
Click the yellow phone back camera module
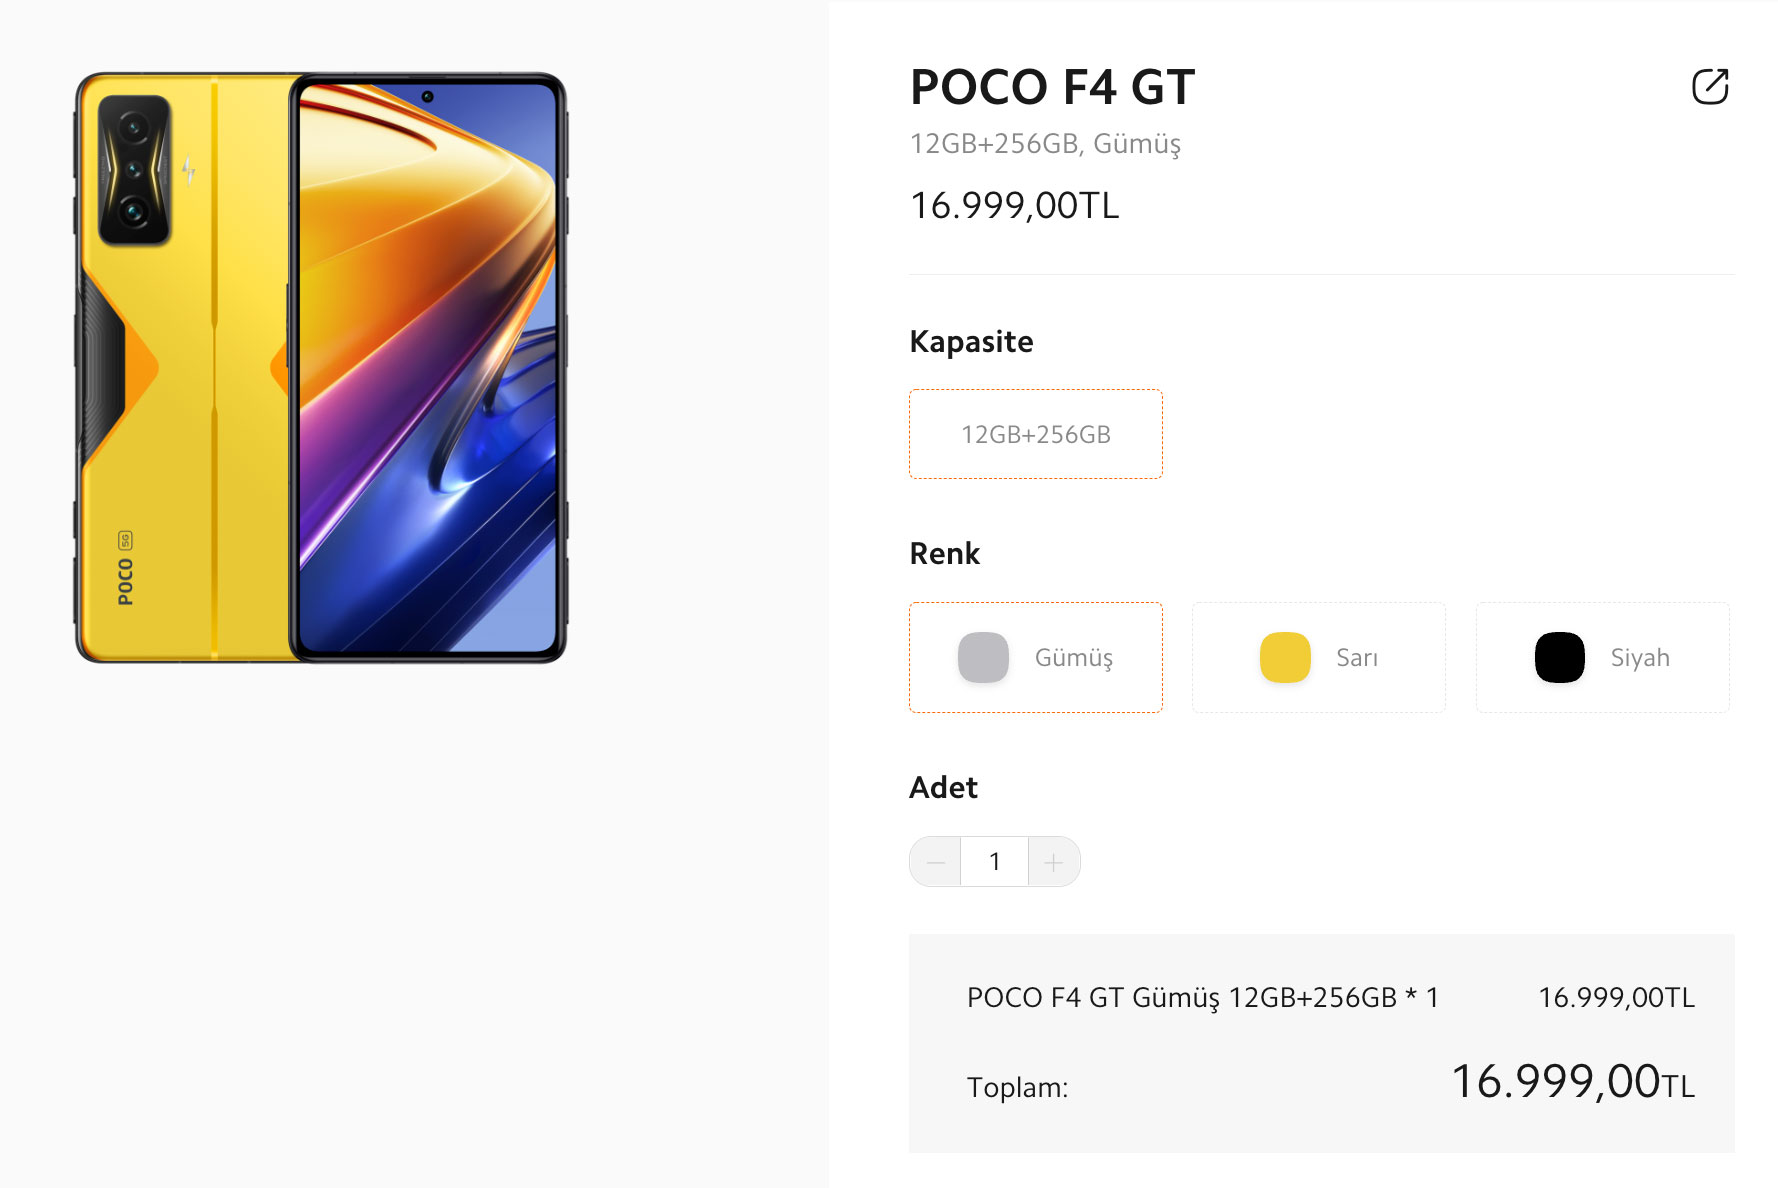tap(134, 170)
